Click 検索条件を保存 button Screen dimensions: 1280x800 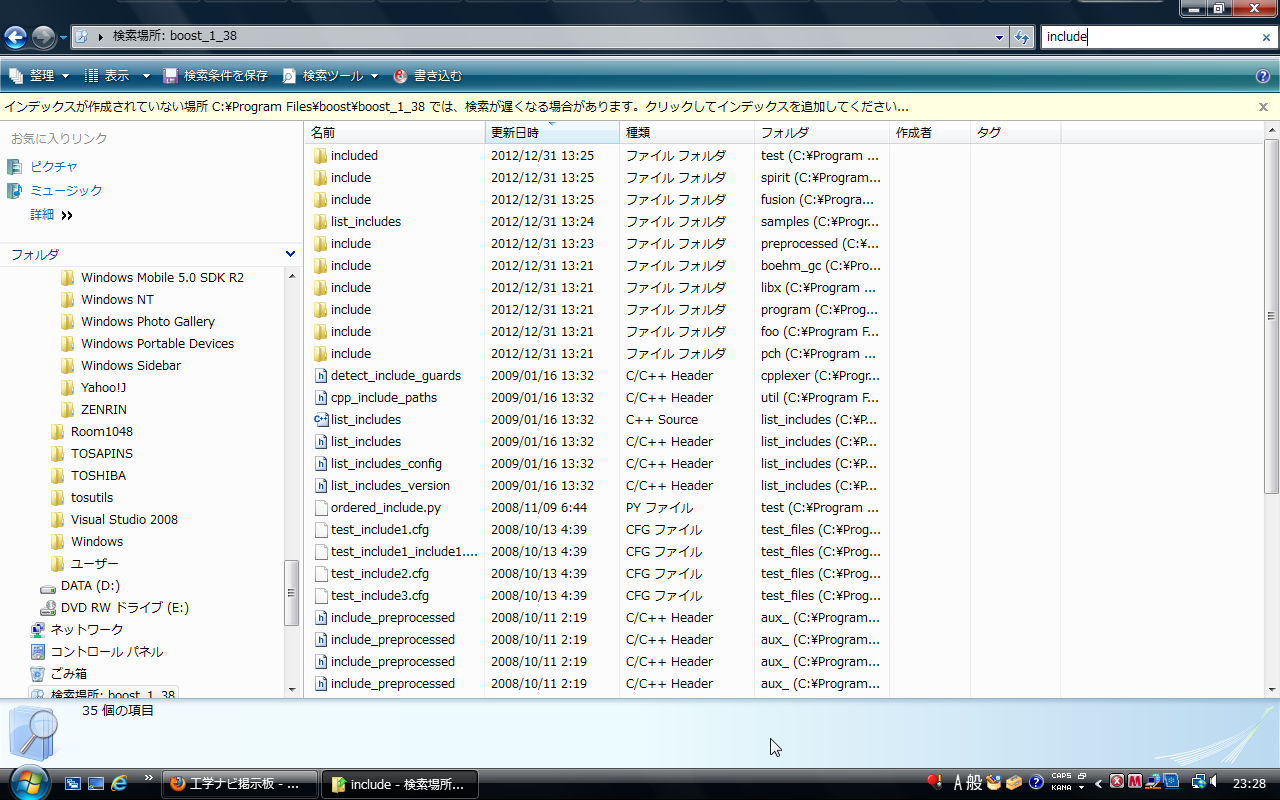pyautogui.click(x=216, y=76)
